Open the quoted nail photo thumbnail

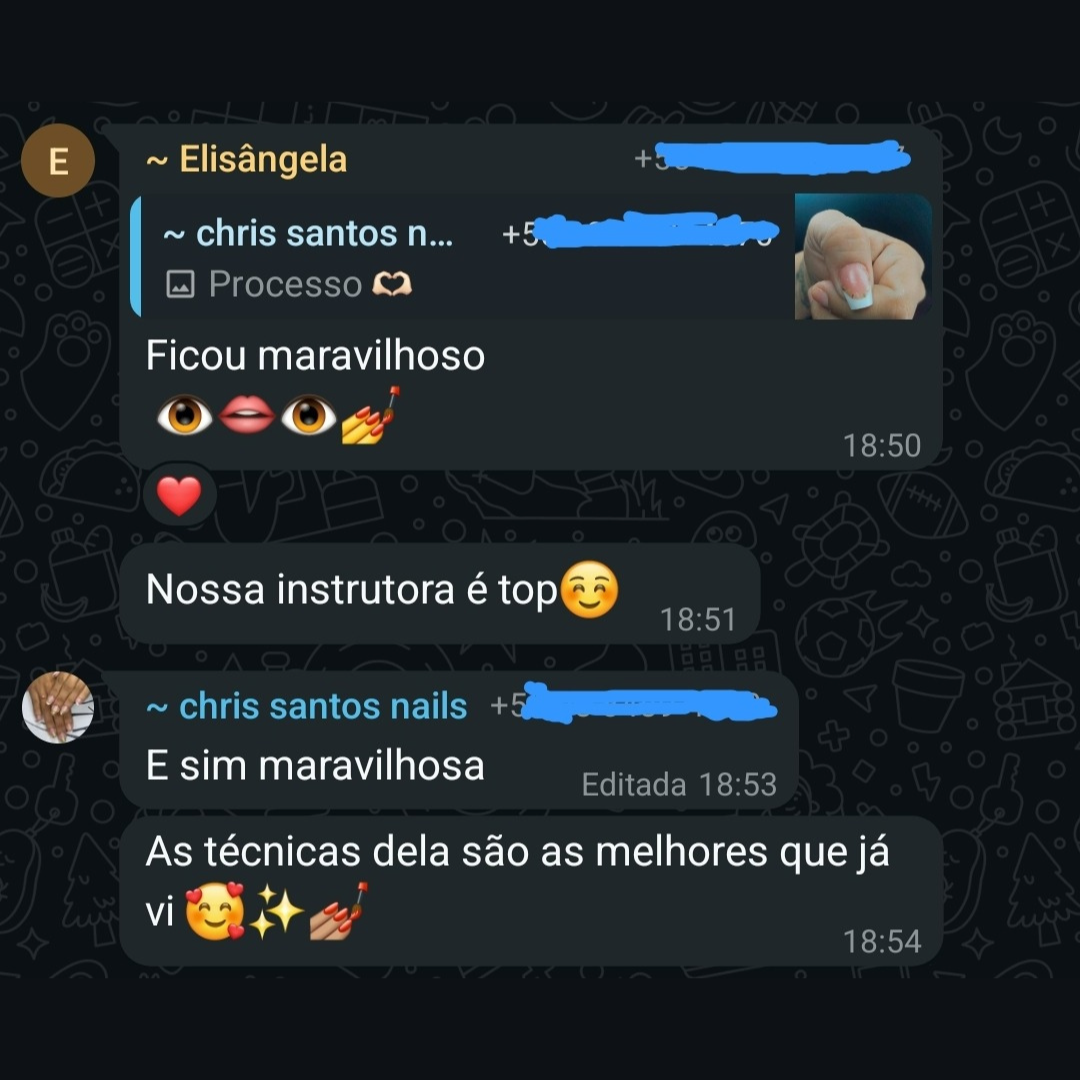[863, 256]
